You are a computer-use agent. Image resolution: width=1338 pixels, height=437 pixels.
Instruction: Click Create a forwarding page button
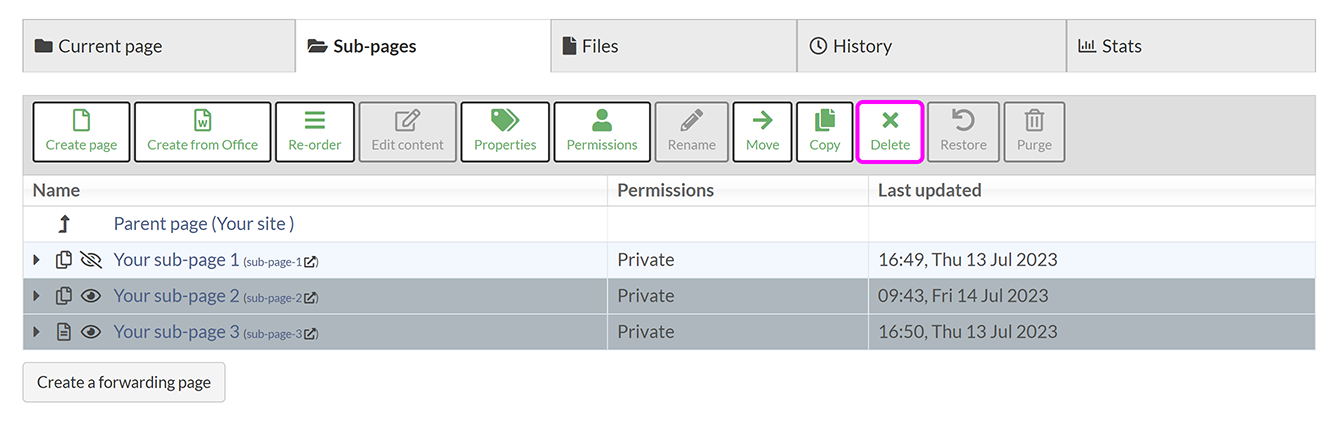(124, 383)
